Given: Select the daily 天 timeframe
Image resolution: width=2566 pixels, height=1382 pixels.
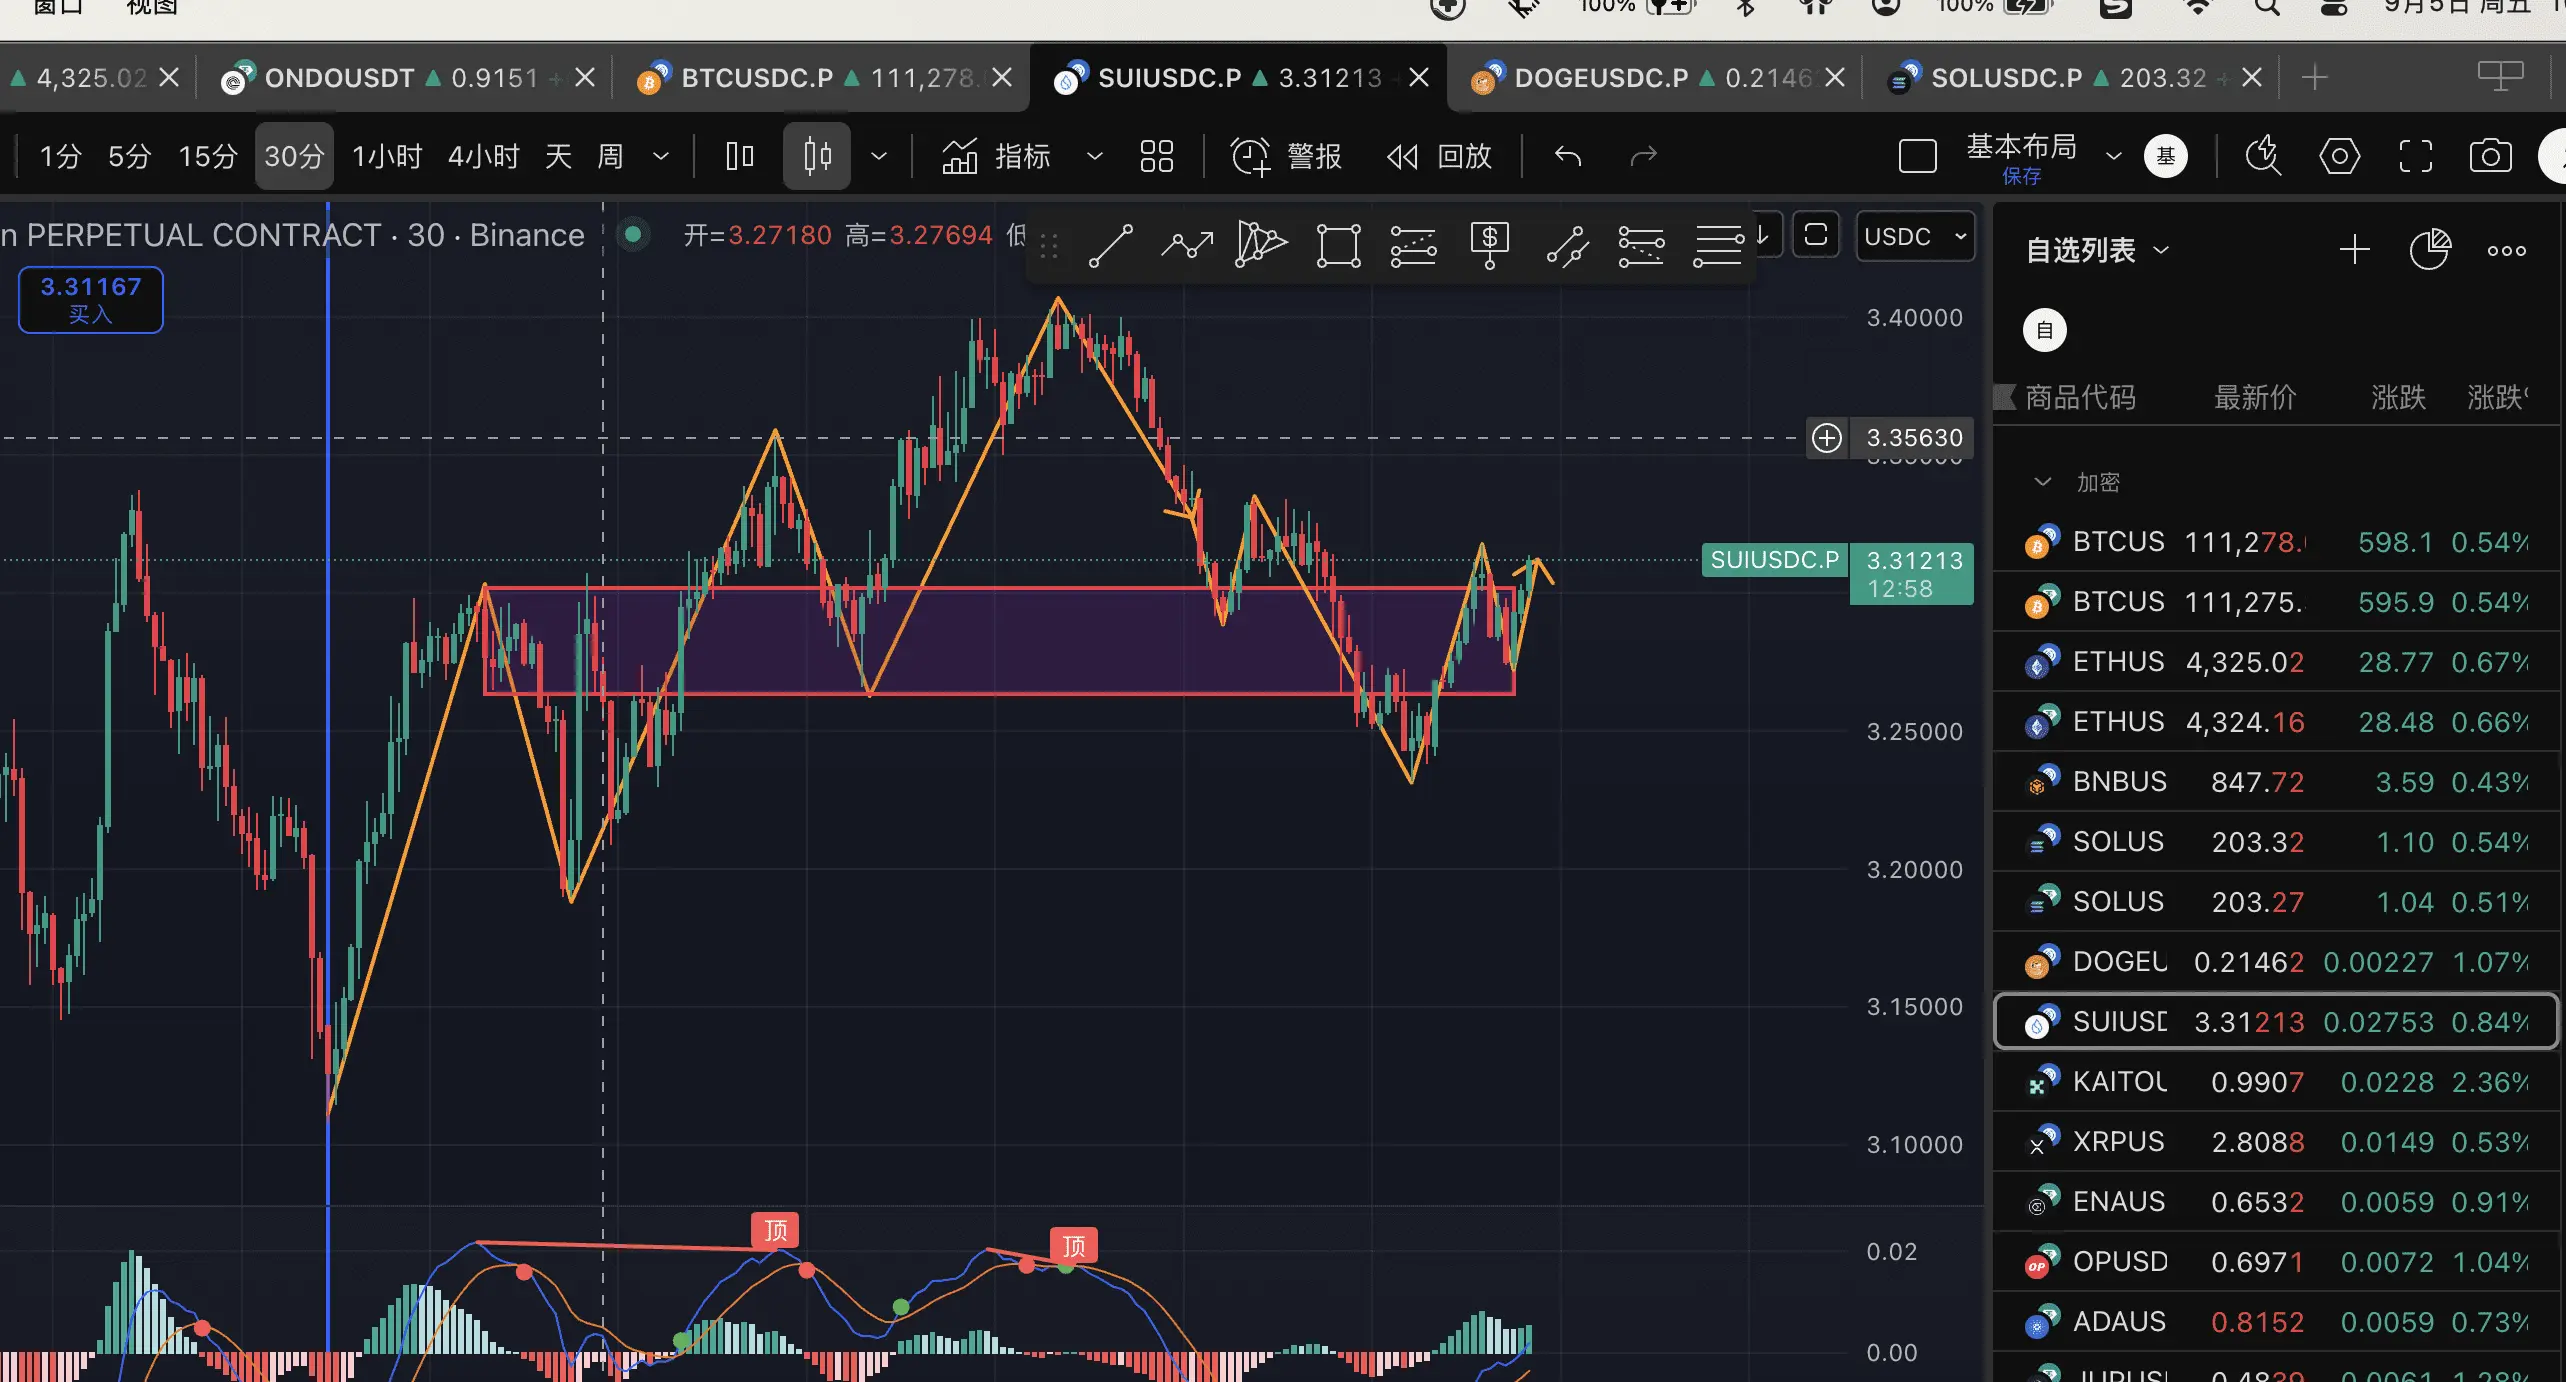Looking at the screenshot, I should pos(558,156).
